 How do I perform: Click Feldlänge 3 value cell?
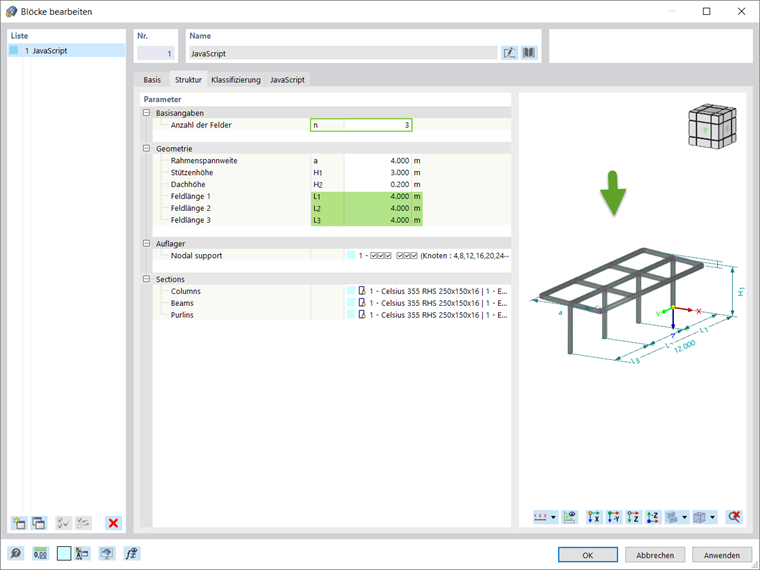378,220
